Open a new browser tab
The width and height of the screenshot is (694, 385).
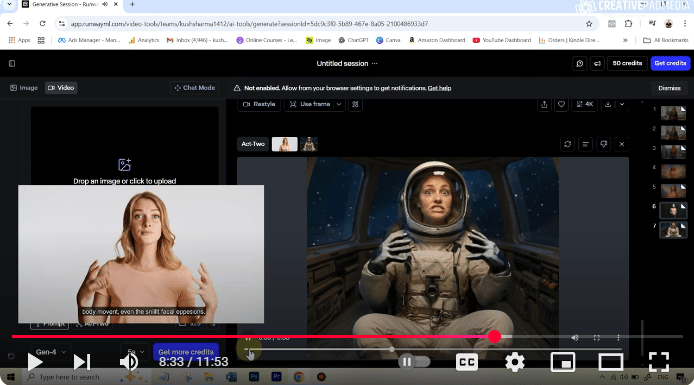click(x=132, y=4)
